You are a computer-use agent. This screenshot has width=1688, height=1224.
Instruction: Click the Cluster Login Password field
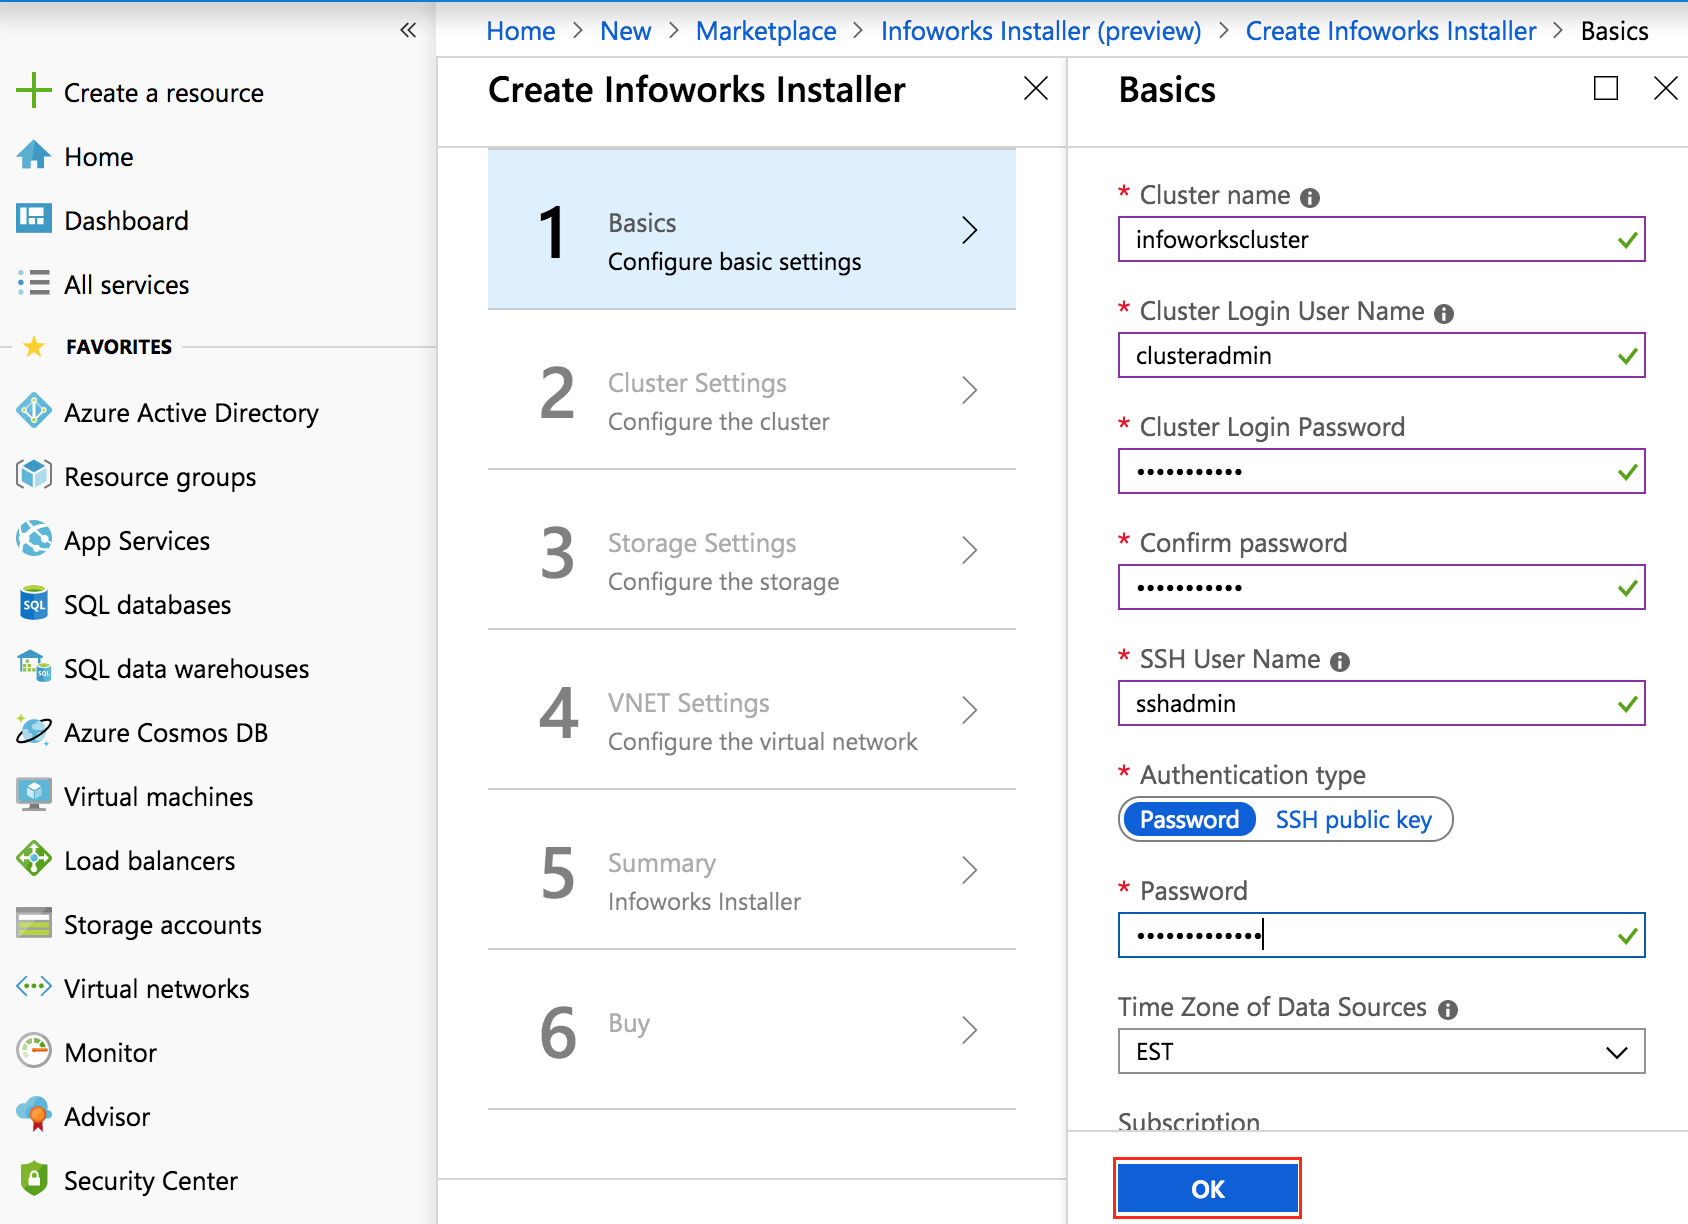[x=1381, y=472]
